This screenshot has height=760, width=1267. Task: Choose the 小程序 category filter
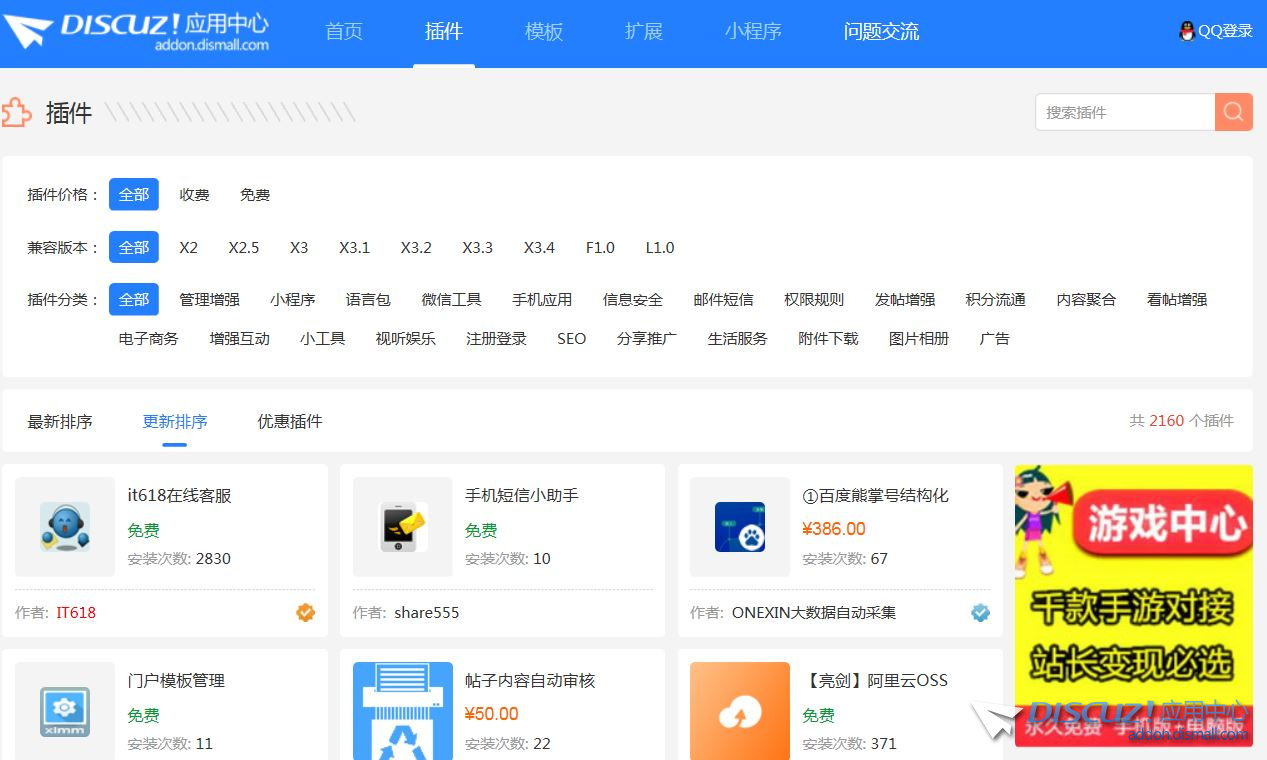click(293, 299)
